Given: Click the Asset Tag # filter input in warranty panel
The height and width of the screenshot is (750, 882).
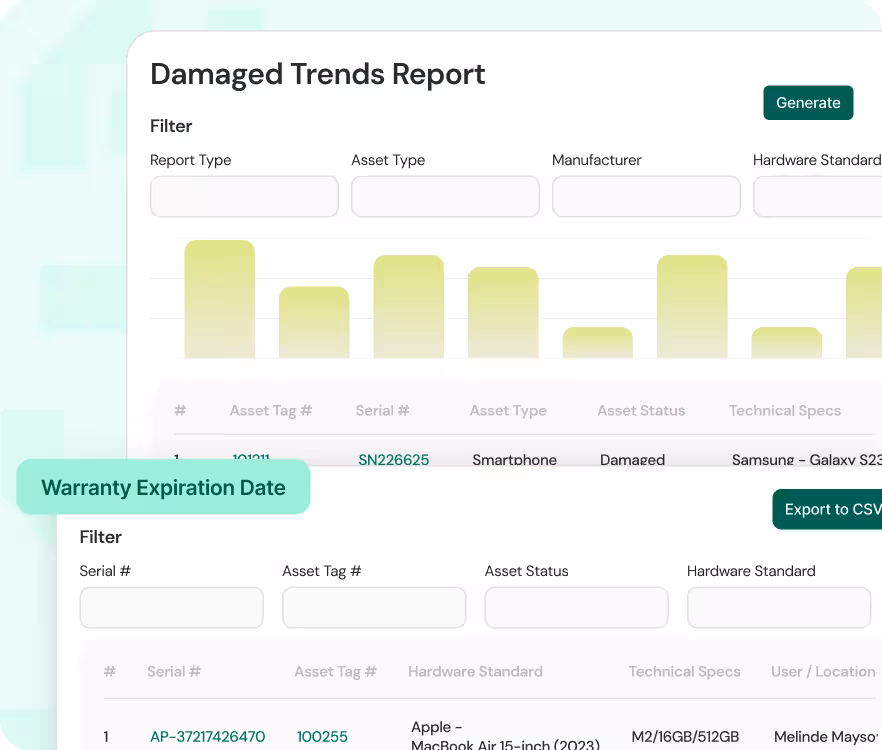Looking at the screenshot, I should coord(374,608).
